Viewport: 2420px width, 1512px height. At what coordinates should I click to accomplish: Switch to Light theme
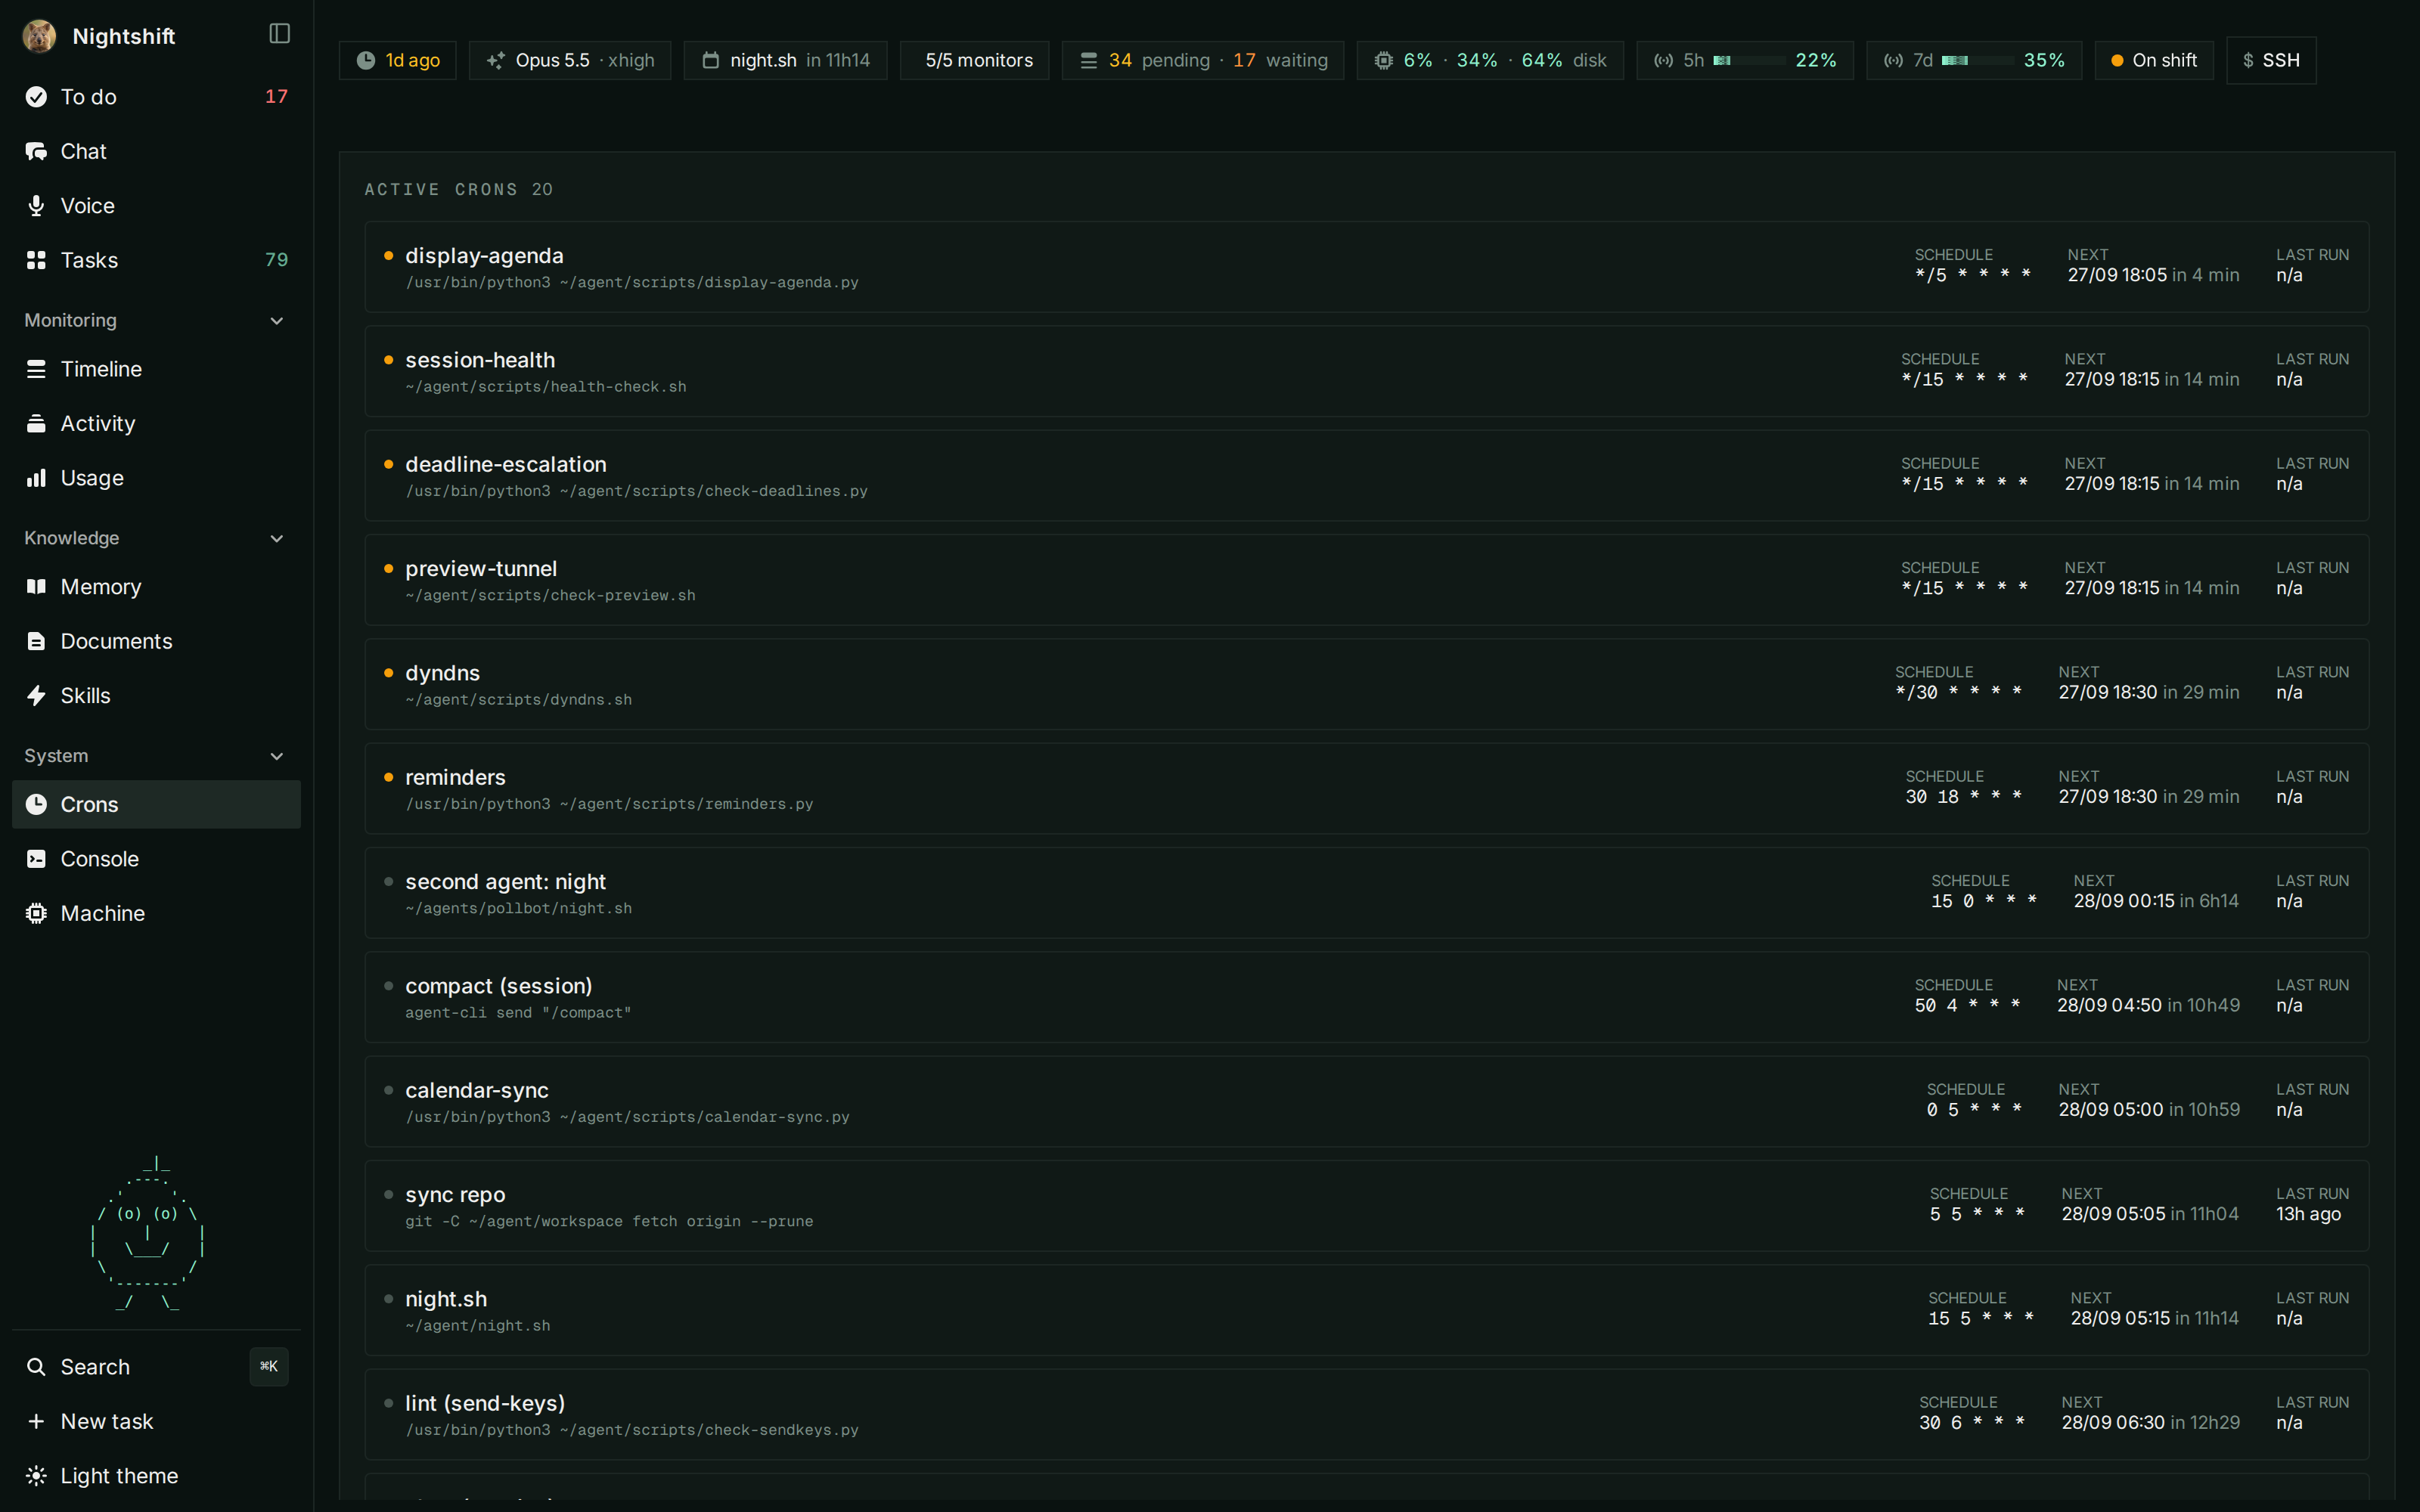(156, 1476)
